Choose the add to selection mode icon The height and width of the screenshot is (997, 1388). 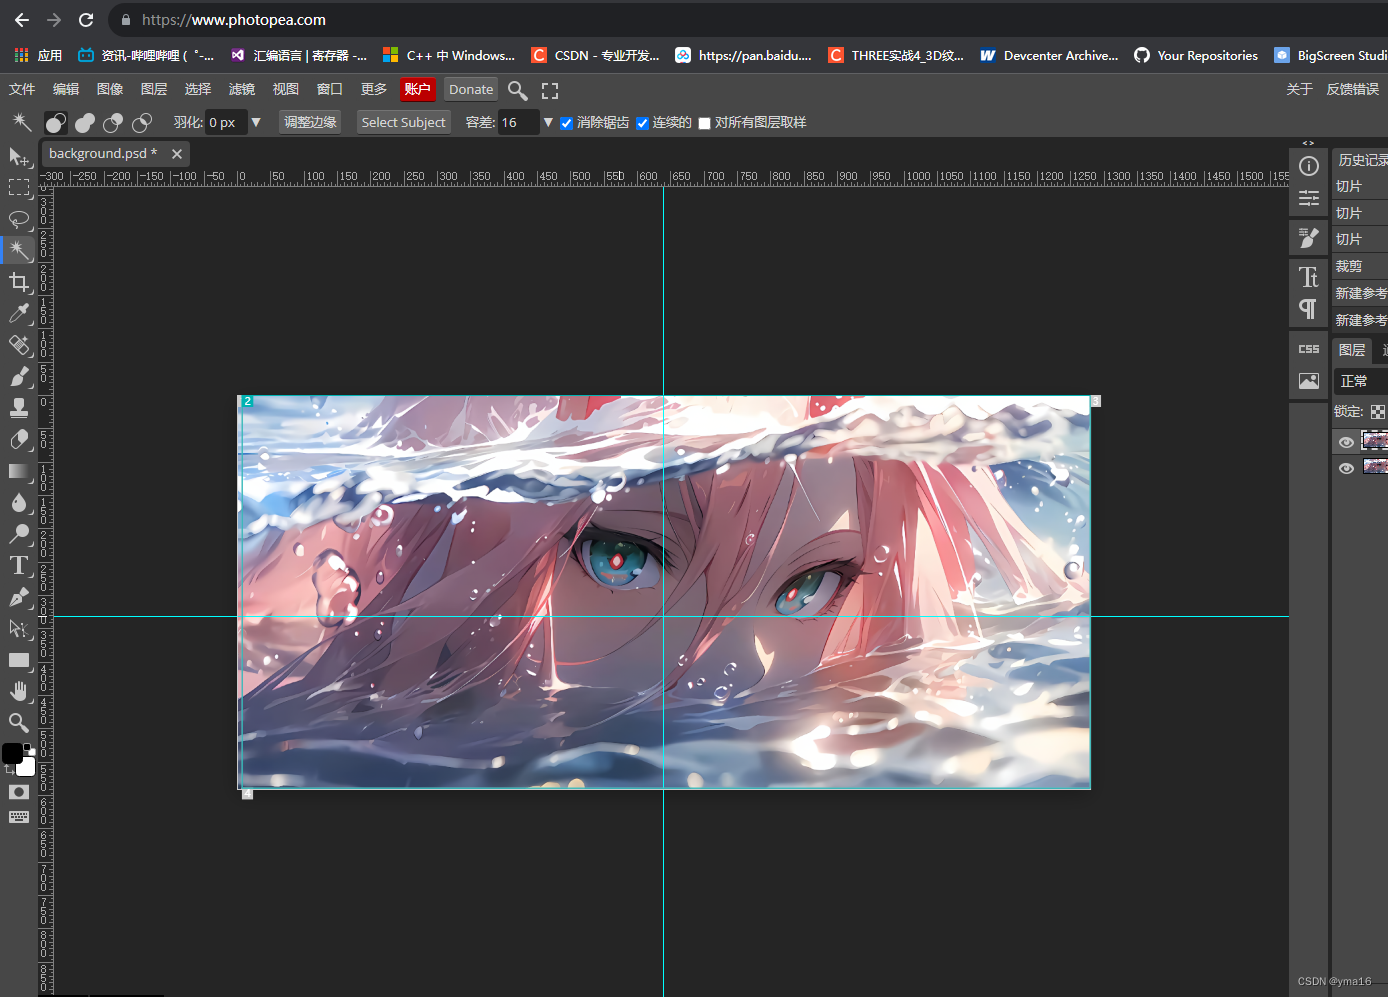coord(85,122)
